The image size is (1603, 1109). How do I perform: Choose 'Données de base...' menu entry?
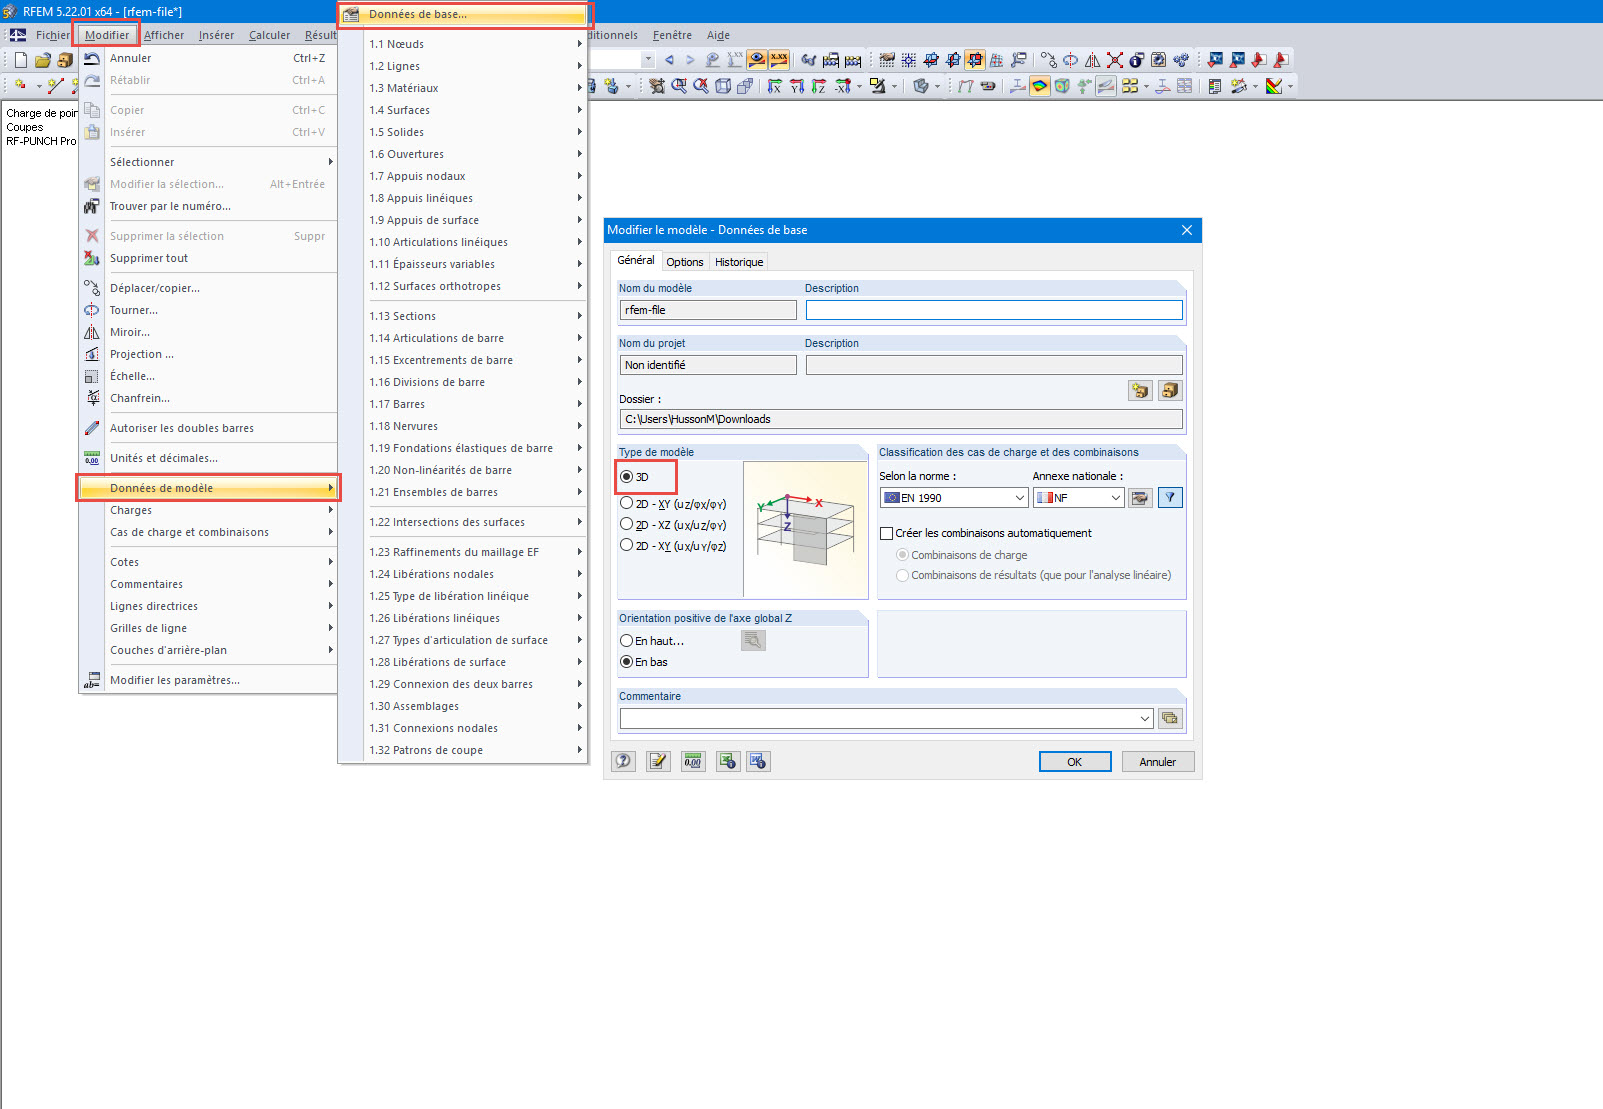(465, 14)
